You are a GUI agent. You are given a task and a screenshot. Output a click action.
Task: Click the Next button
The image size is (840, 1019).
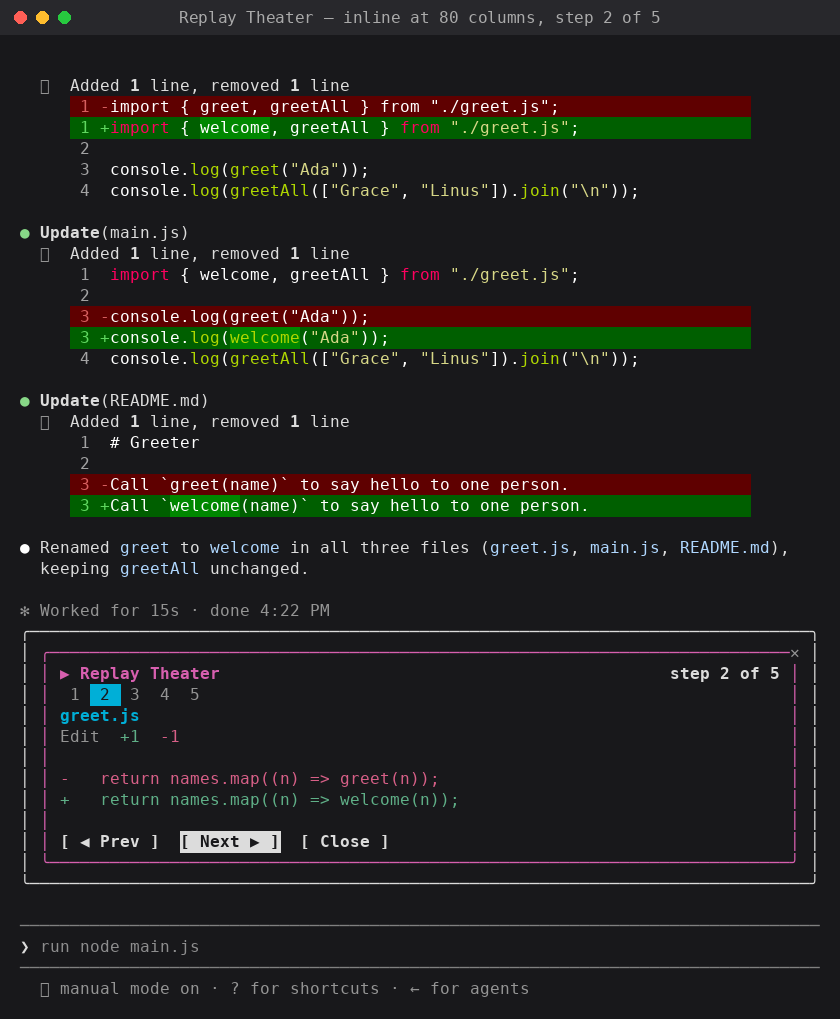pos(230,842)
